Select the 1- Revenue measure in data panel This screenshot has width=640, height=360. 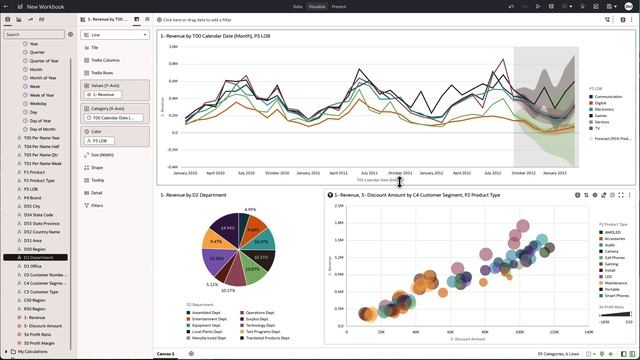pyautogui.click(x=34, y=317)
